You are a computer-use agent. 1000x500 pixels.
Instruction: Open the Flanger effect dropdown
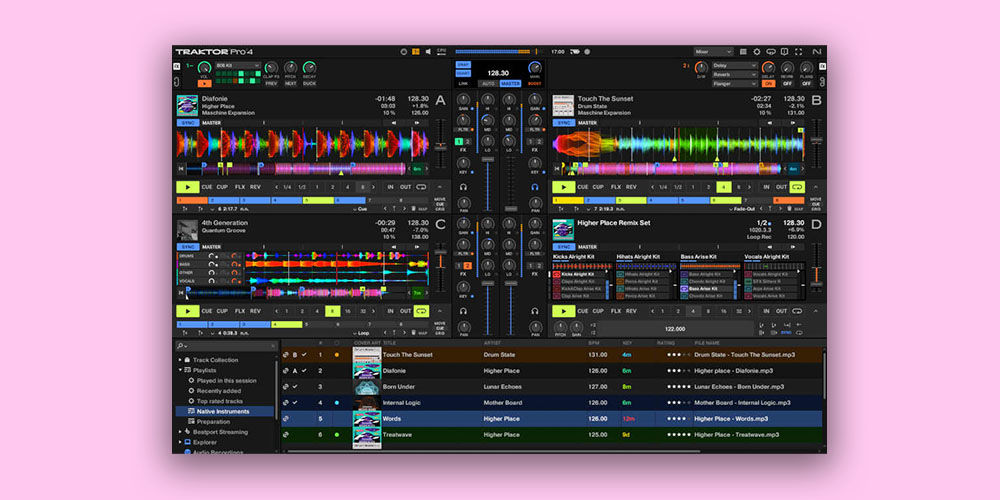tap(735, 84)
